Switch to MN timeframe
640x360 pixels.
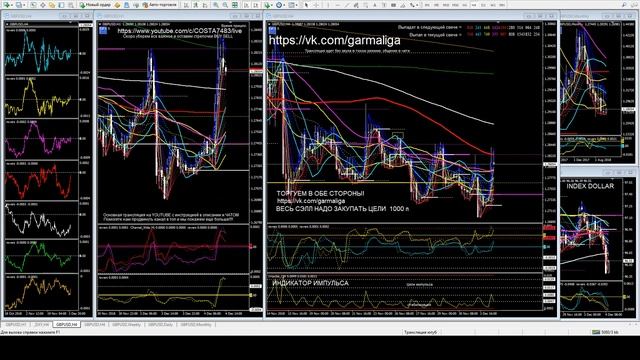click(502, 5)
